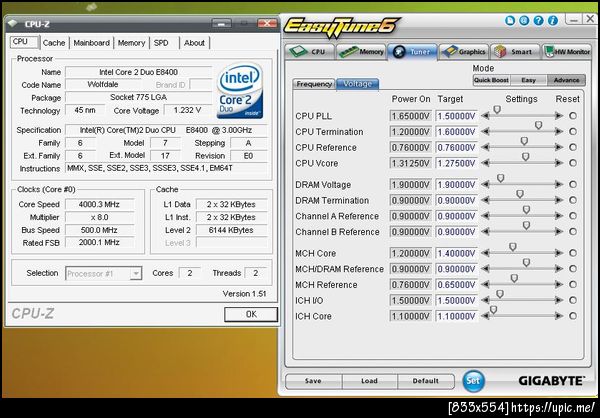Decrease CPU PLL voltage left arrow
Screen dimensions: 600x418
[485, 116]
